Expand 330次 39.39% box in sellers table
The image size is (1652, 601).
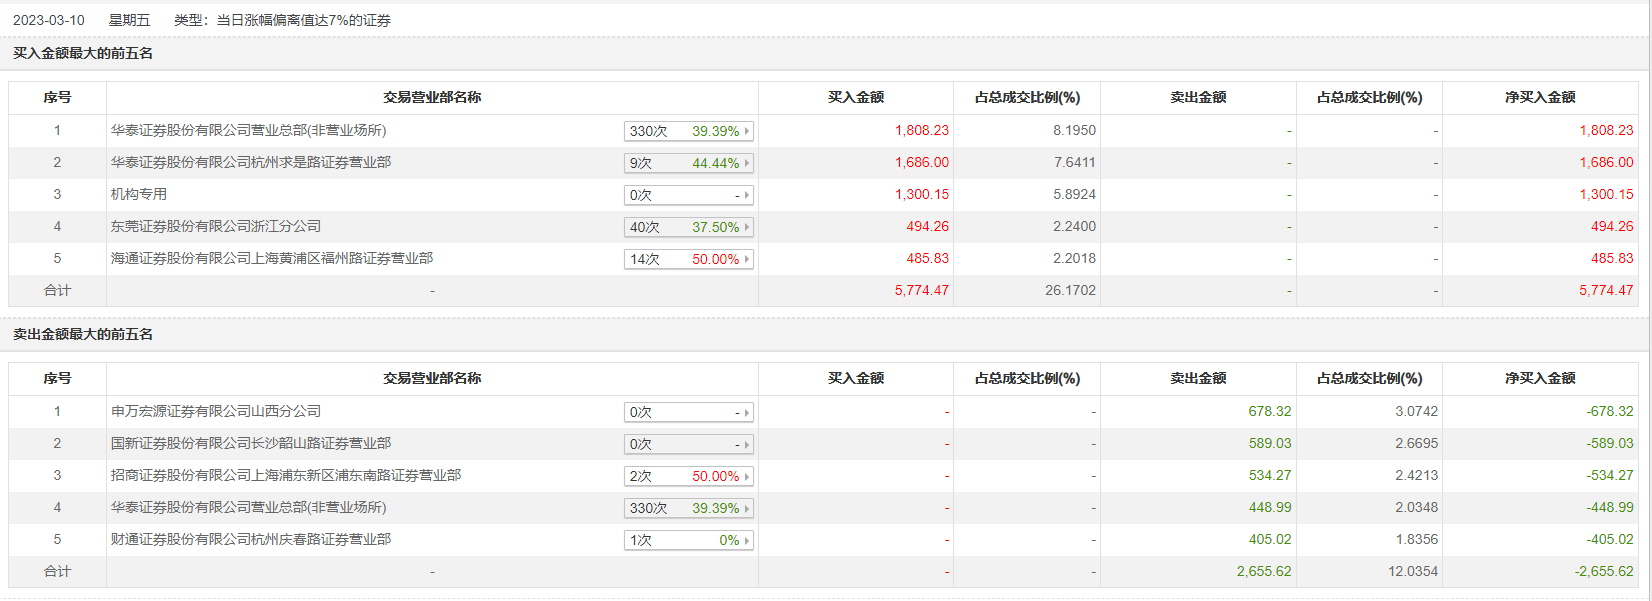pyautogui.click(x=688, y=508)
